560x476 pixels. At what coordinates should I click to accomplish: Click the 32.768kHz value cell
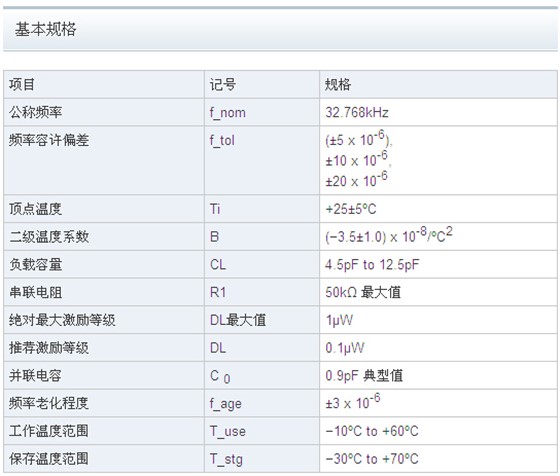(356, 112)
